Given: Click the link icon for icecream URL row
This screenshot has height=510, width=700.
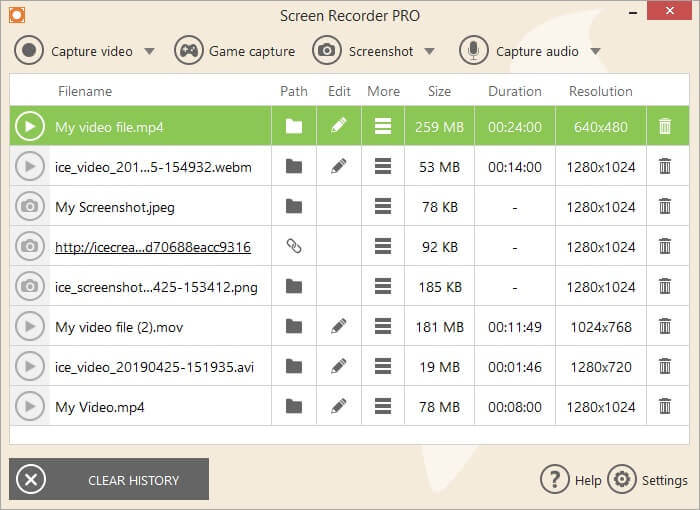Looking at the screenshot, I should click(x=293, y=247).
